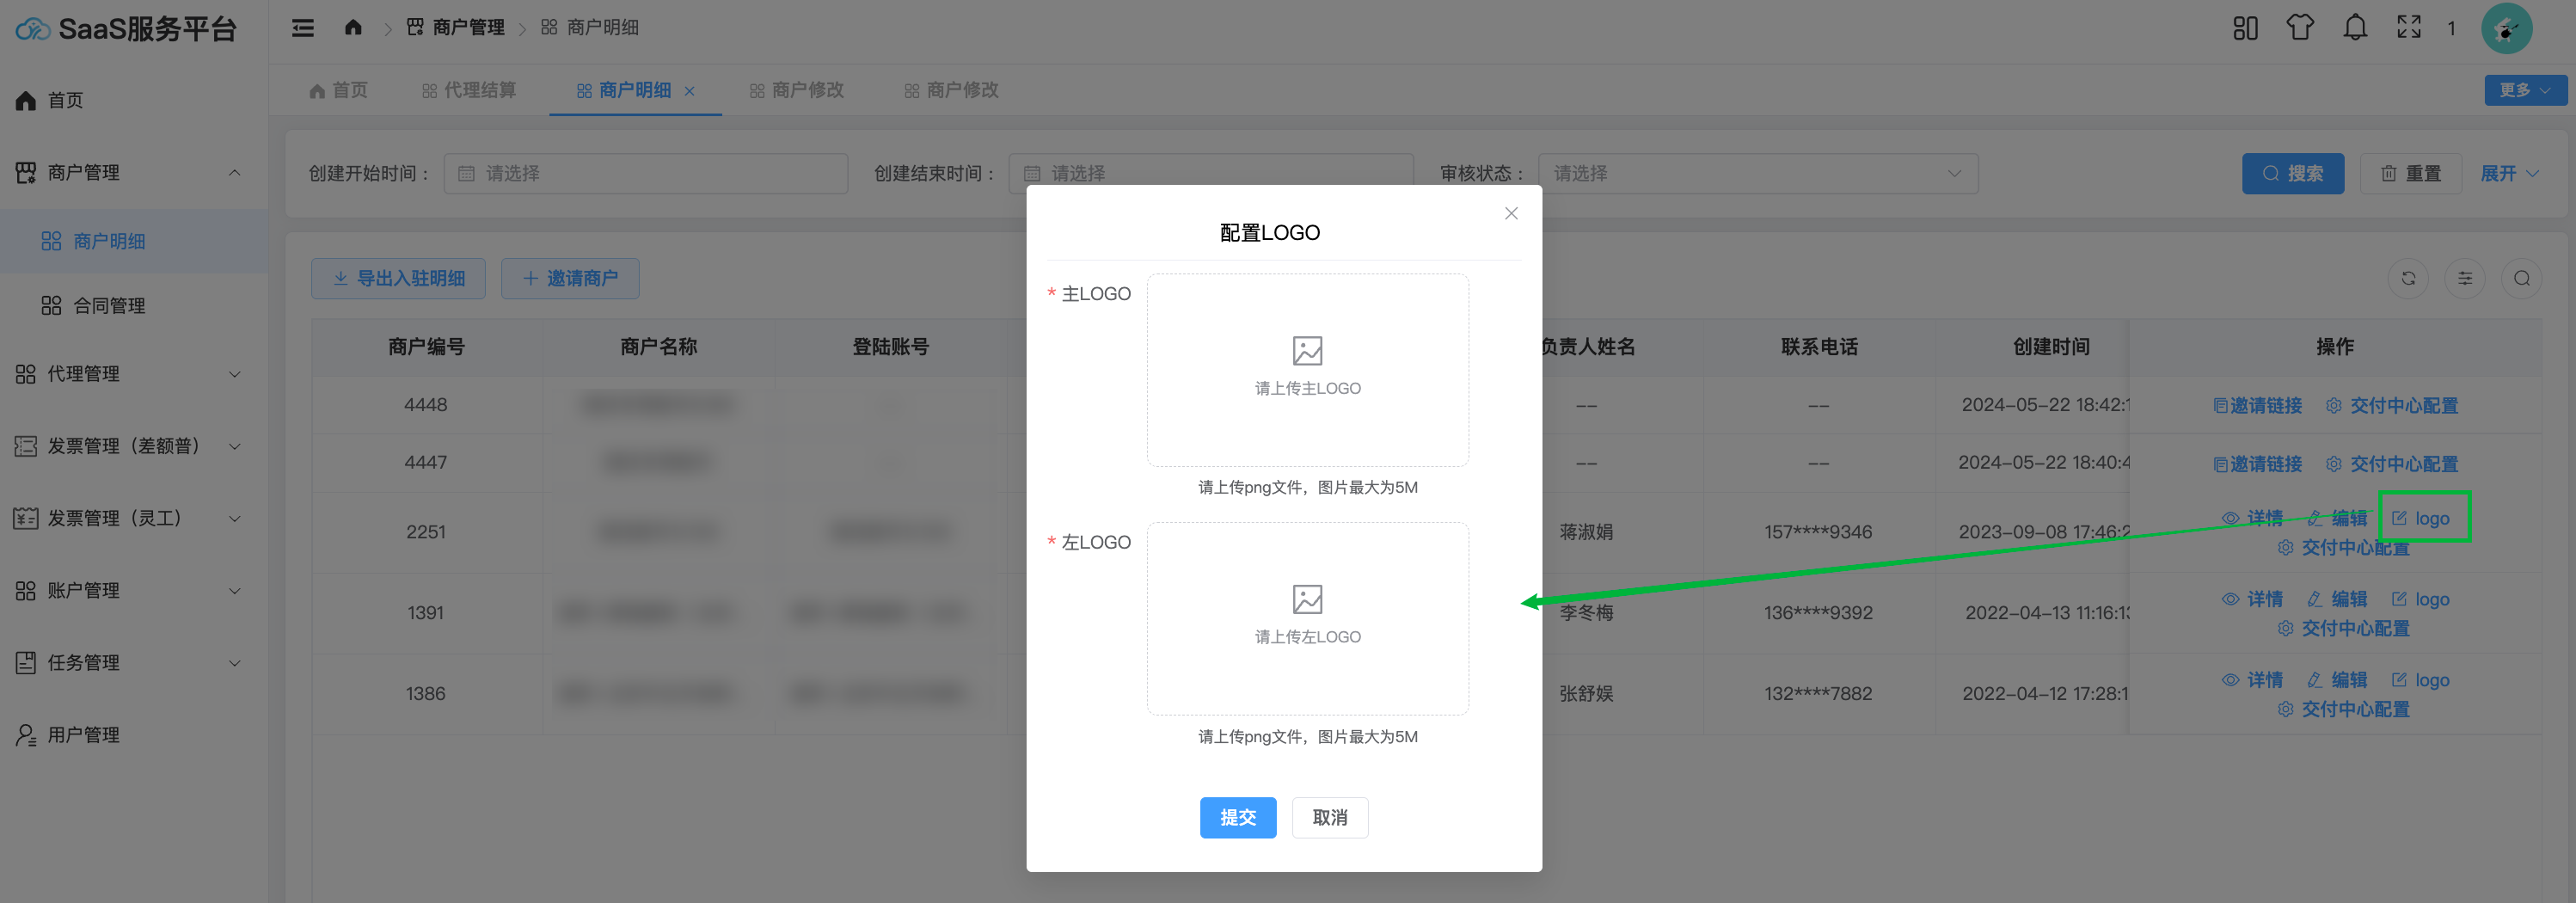
Task: Click the 创建开始时间 date field
Action: [x=646, y=174]
